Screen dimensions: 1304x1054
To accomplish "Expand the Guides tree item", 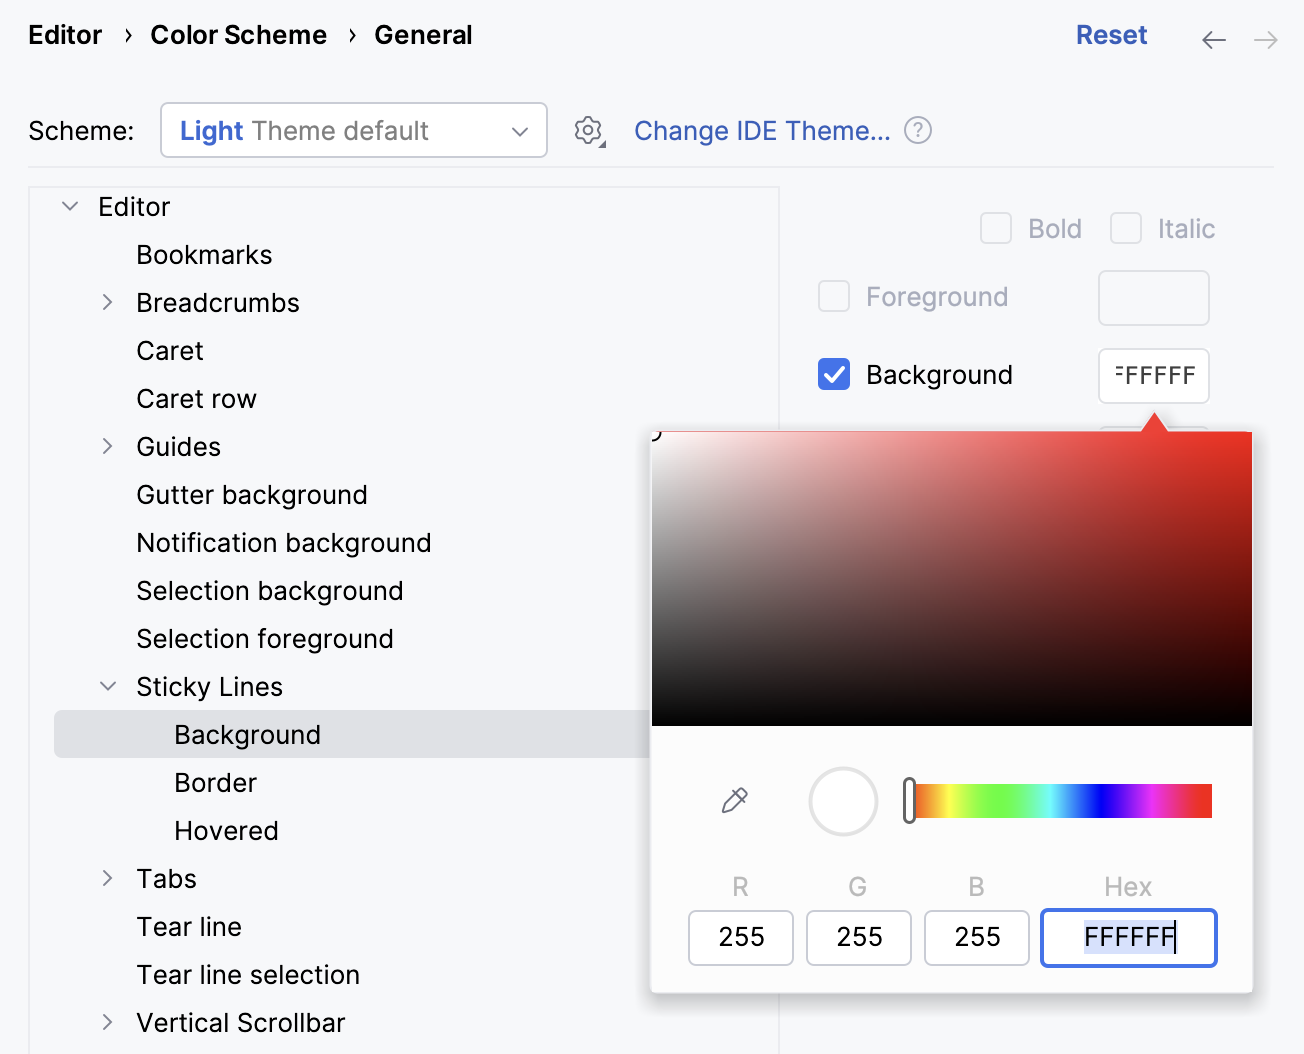I will point(107,446).
